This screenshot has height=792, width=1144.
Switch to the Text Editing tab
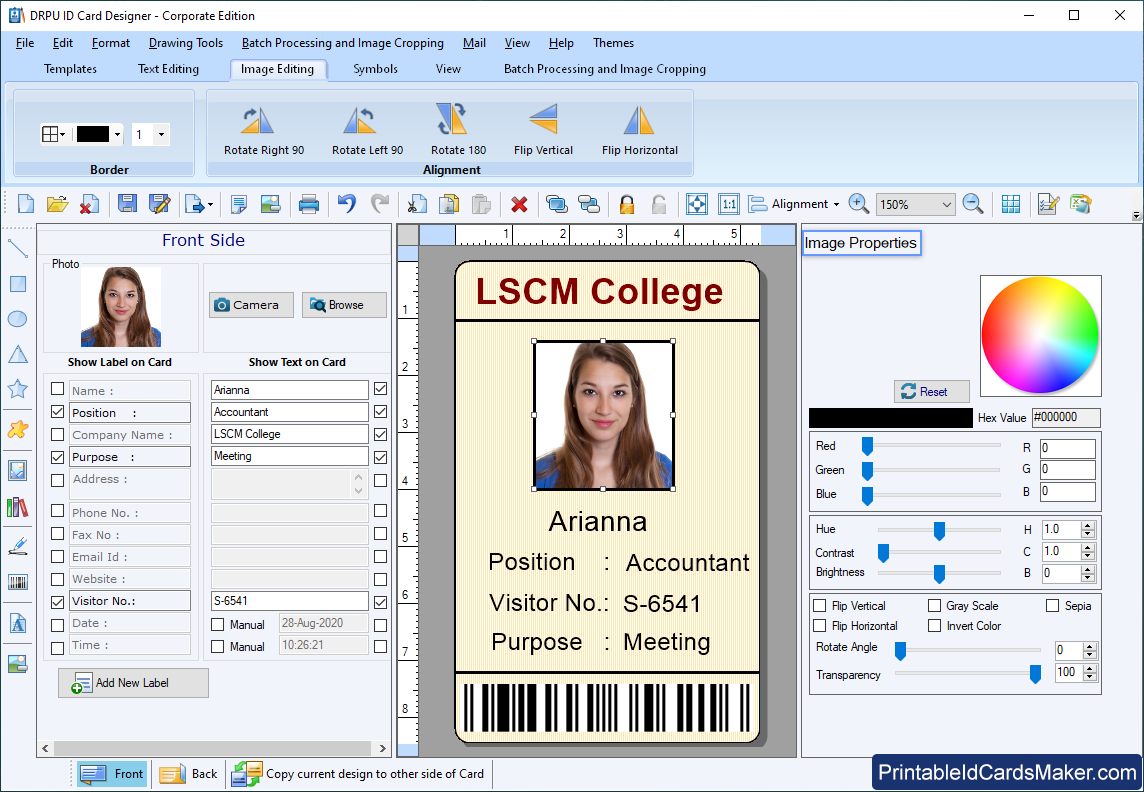coord(168,69)
